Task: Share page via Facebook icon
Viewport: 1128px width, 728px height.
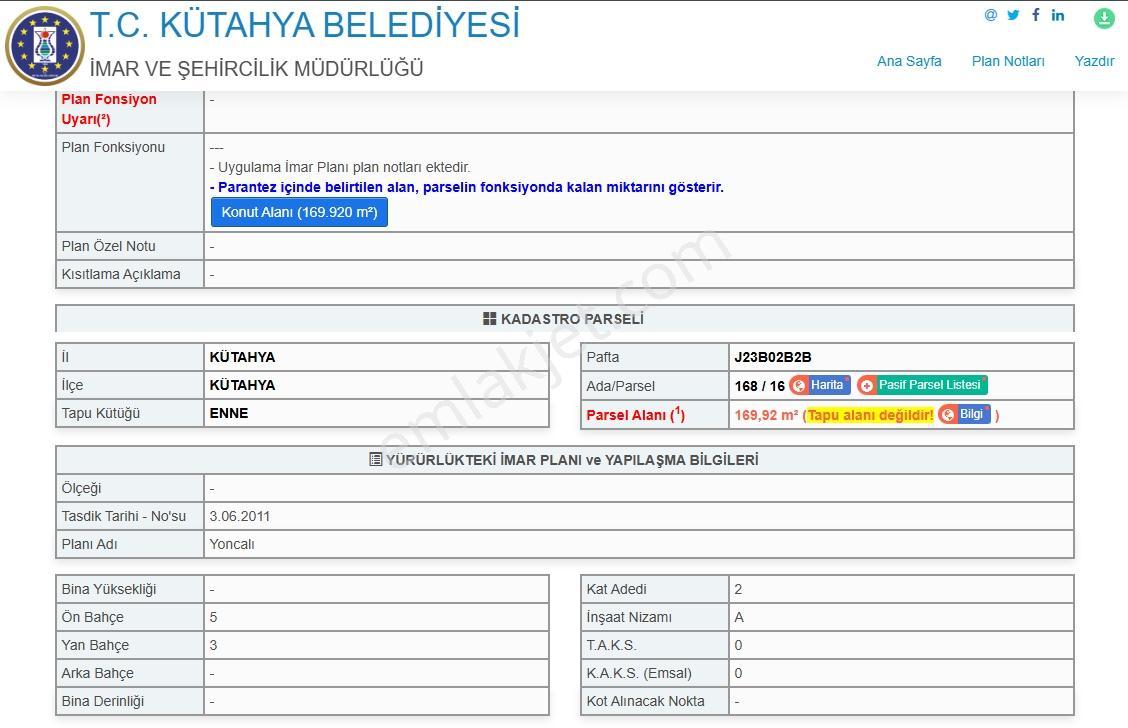Action: pyautogui.click(x=1036, y=15)
